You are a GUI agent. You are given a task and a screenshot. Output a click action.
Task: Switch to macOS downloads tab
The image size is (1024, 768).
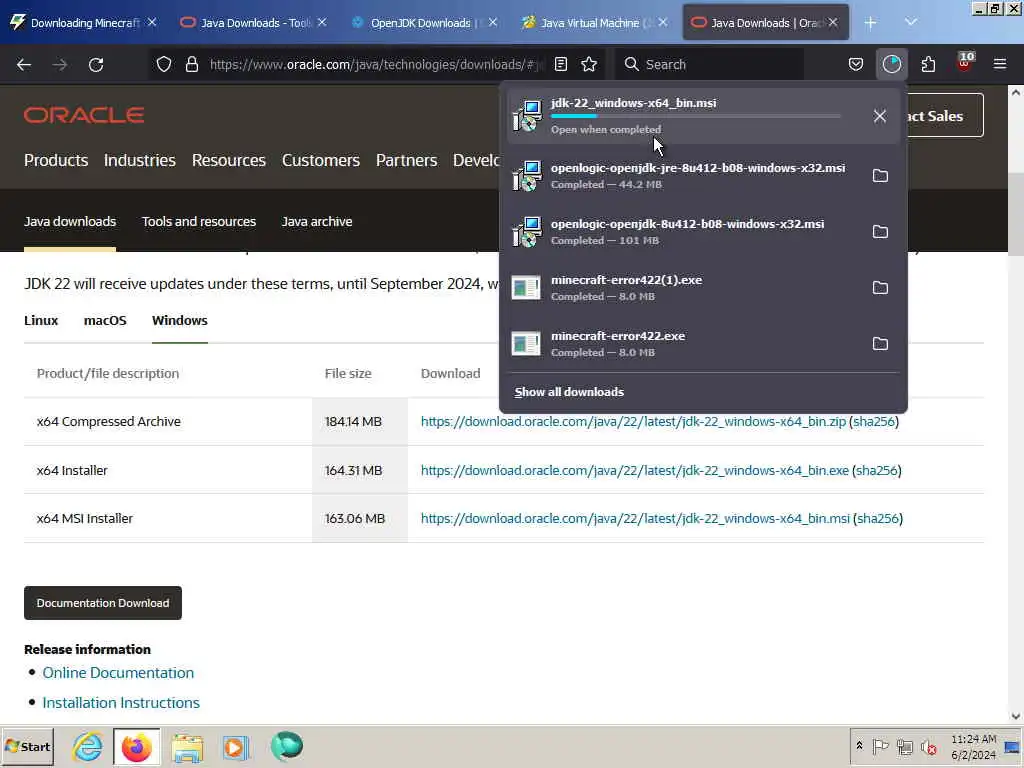point(105,321)
